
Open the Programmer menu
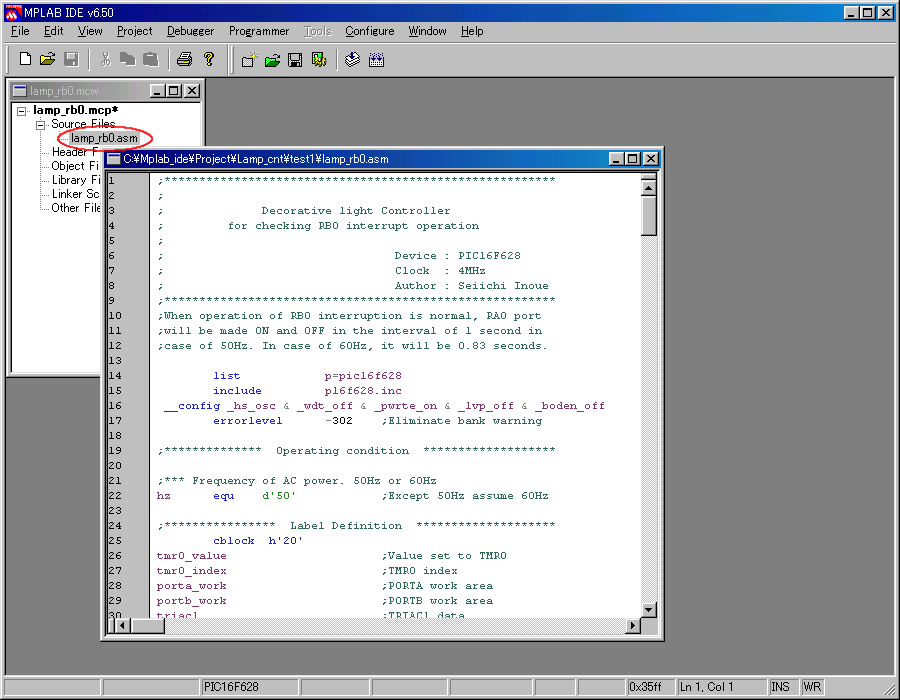pyautogui.click(x=259, y=31)
